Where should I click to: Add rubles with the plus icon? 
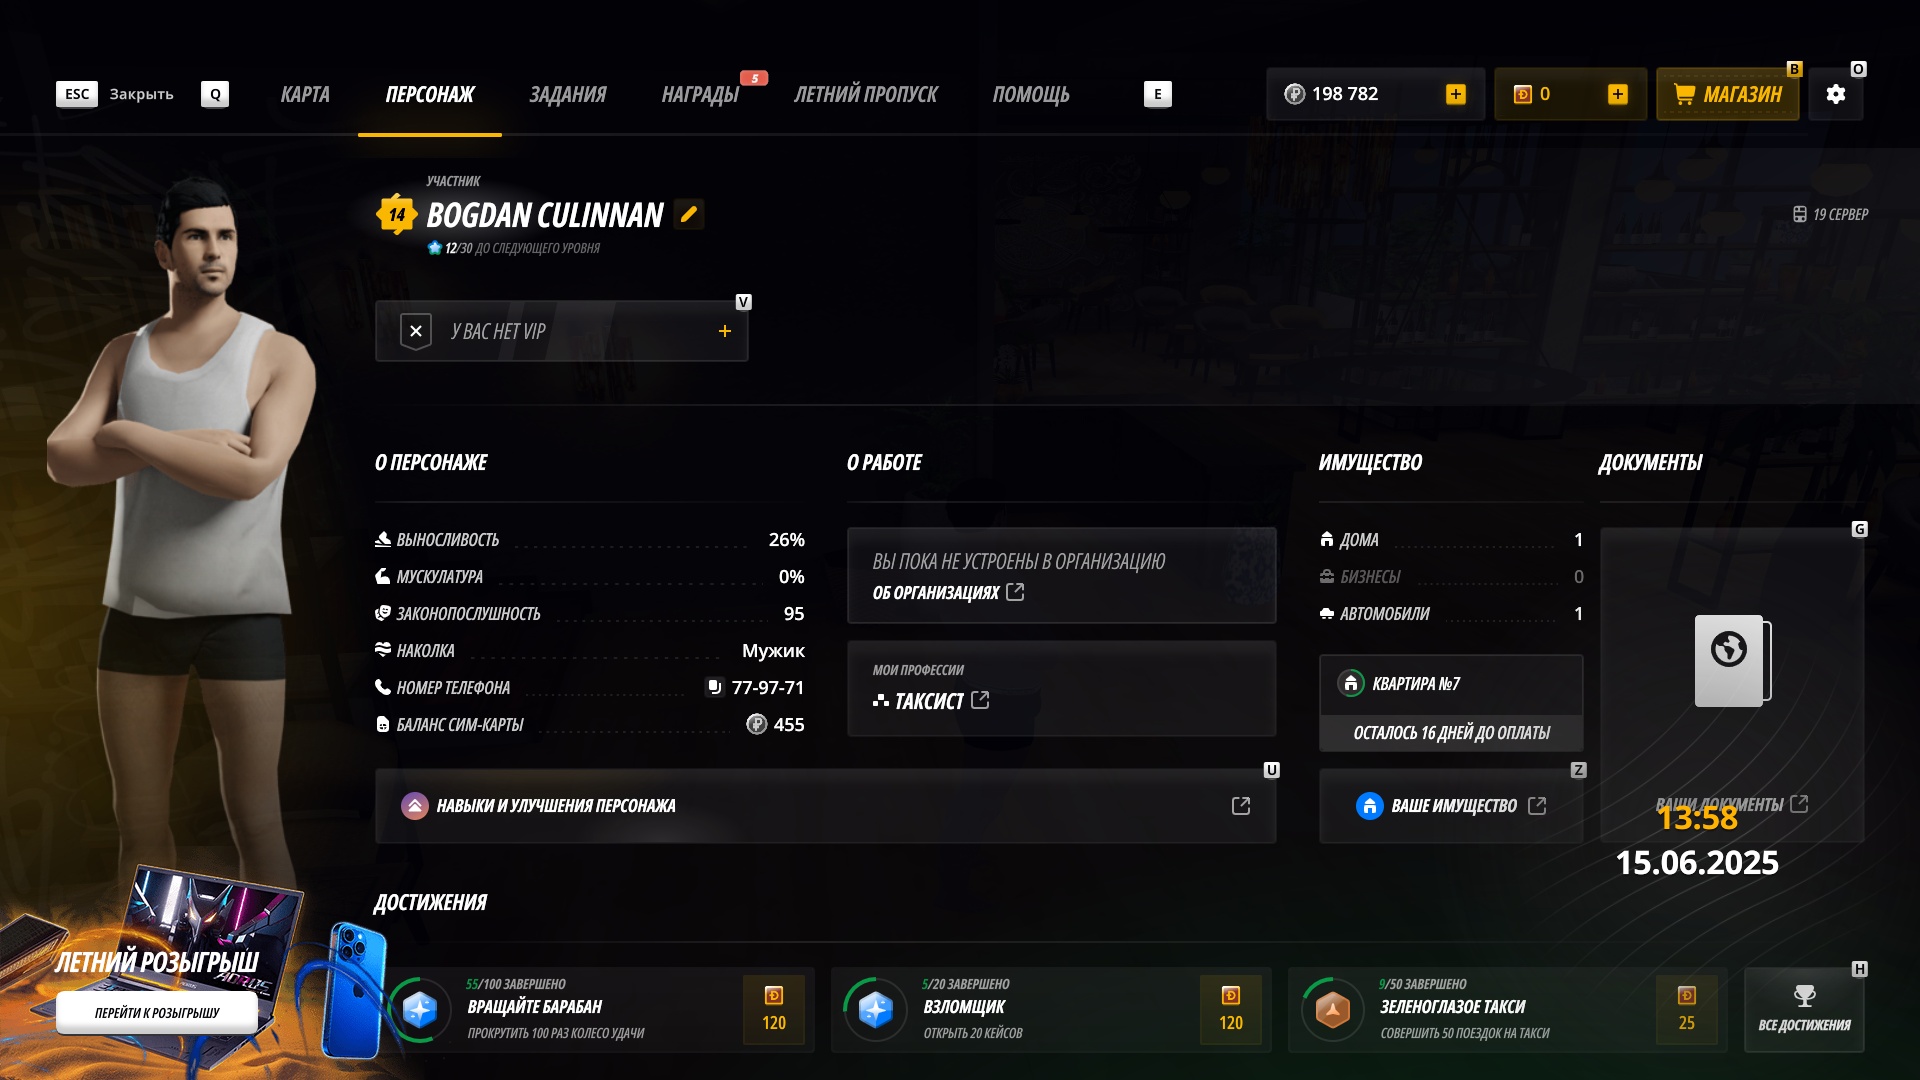[1455, 94]
